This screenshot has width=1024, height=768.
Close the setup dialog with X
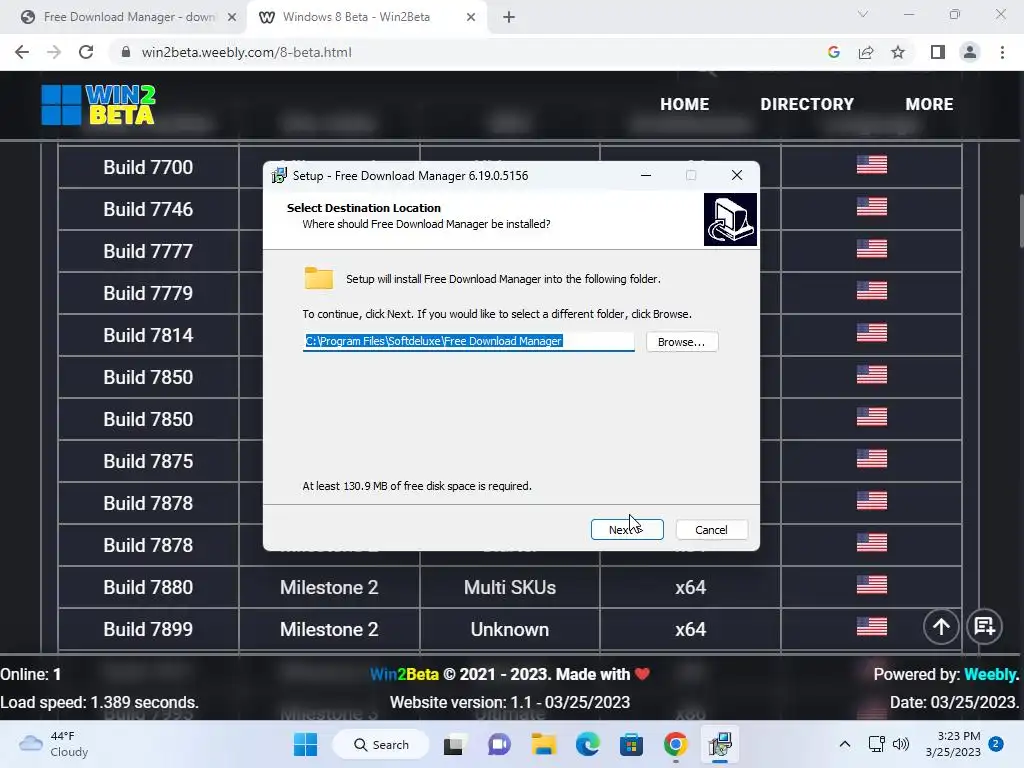(x=737, y=175)
